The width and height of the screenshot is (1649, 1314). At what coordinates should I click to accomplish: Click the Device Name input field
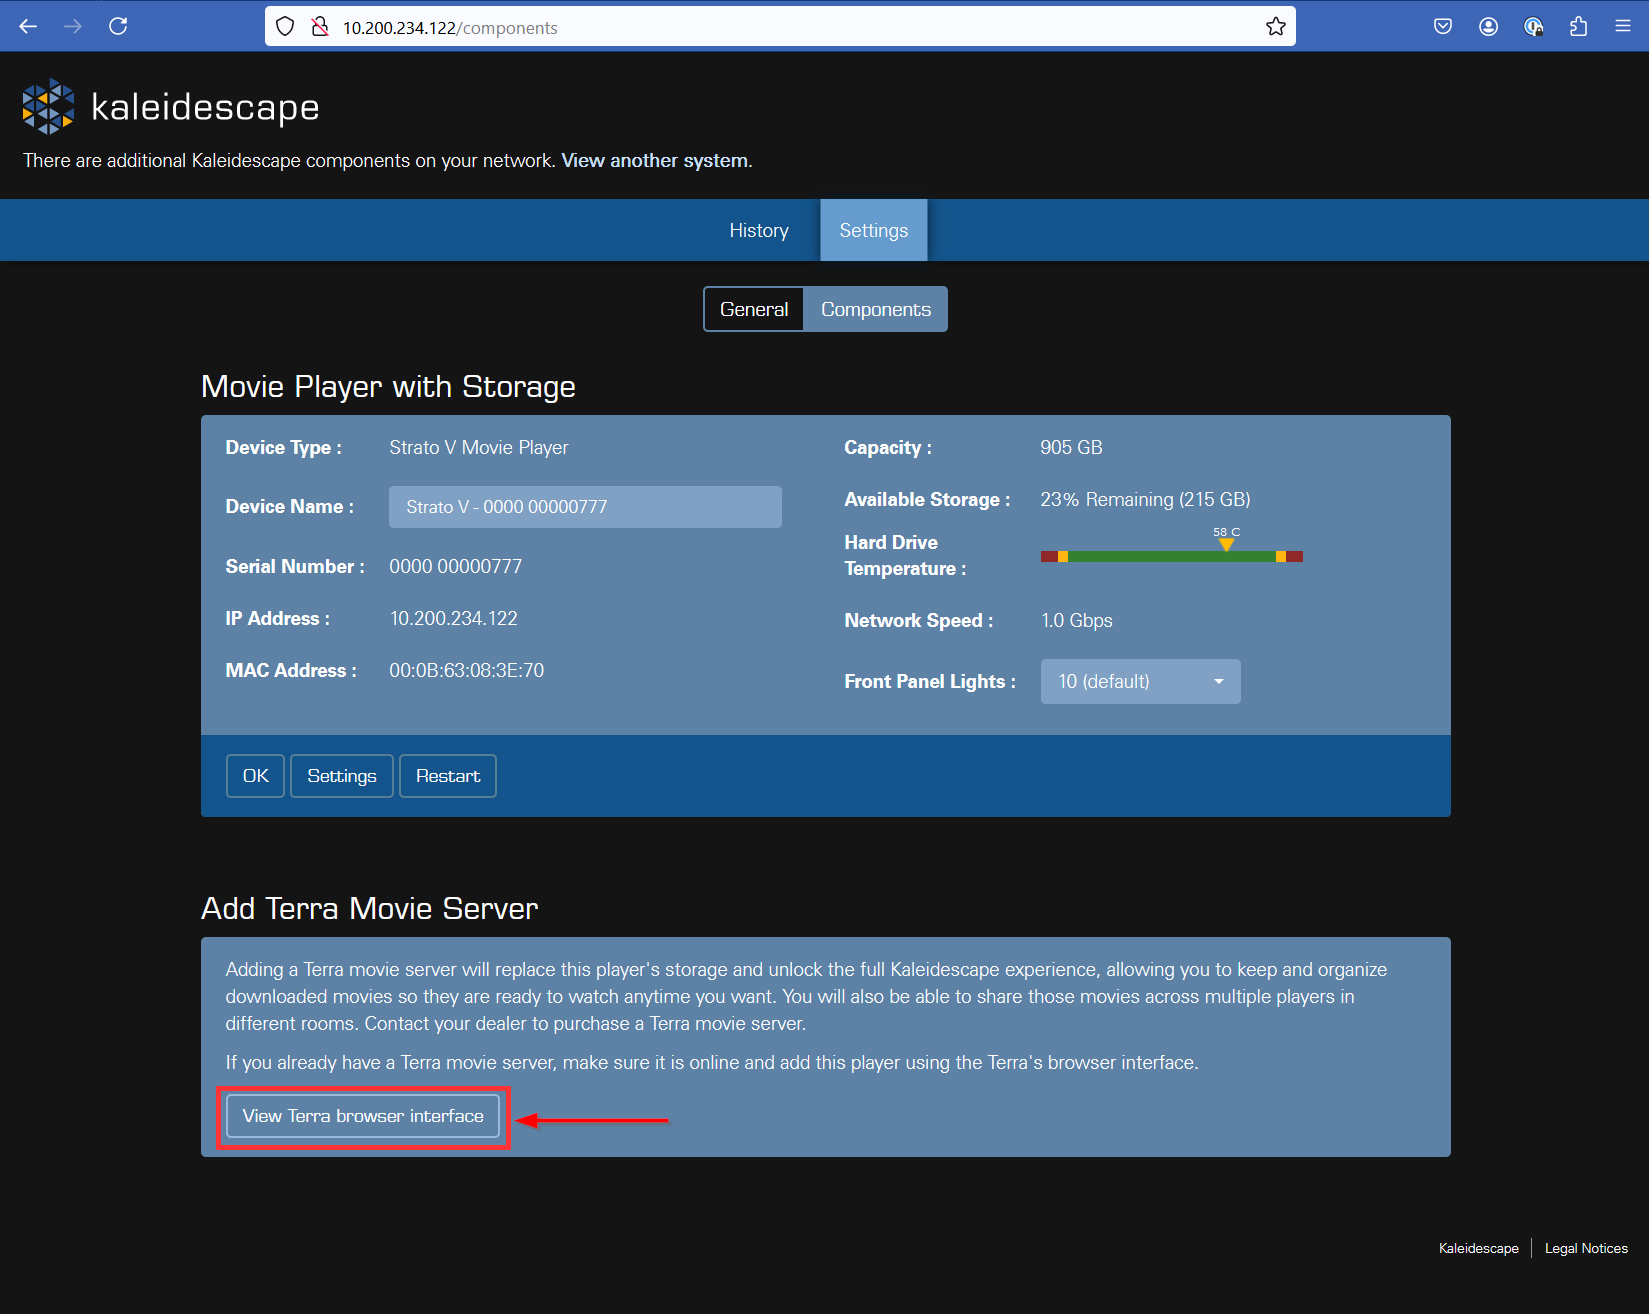(x=584, y=507)
